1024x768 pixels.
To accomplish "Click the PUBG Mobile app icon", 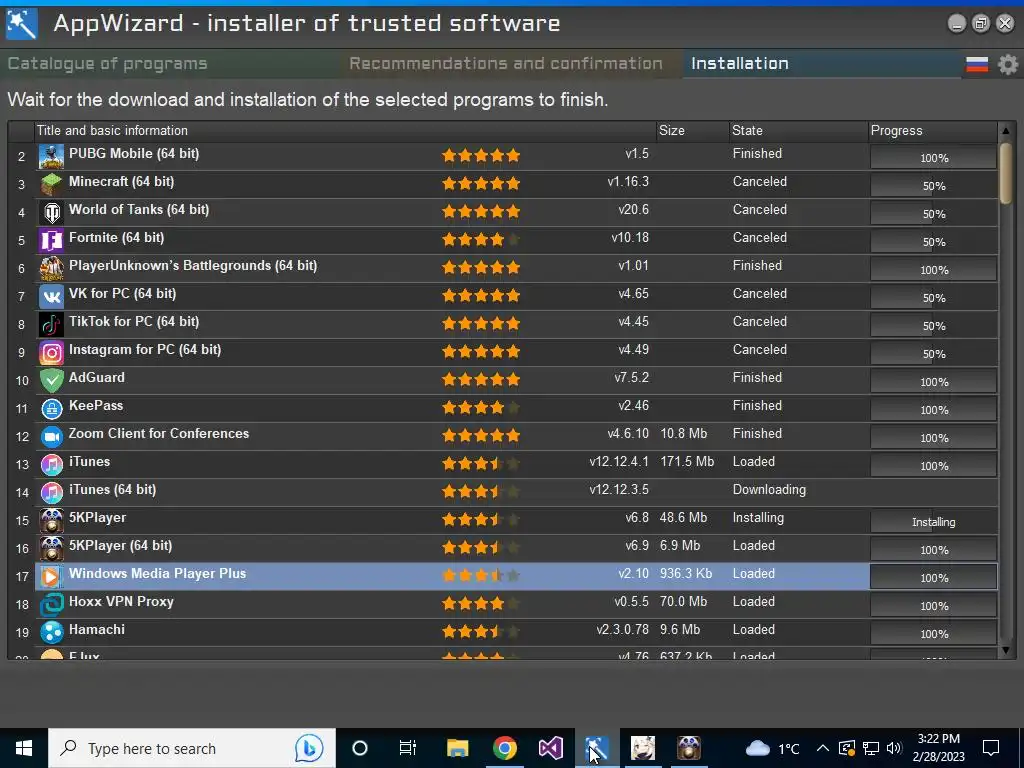I will [52, 157].
